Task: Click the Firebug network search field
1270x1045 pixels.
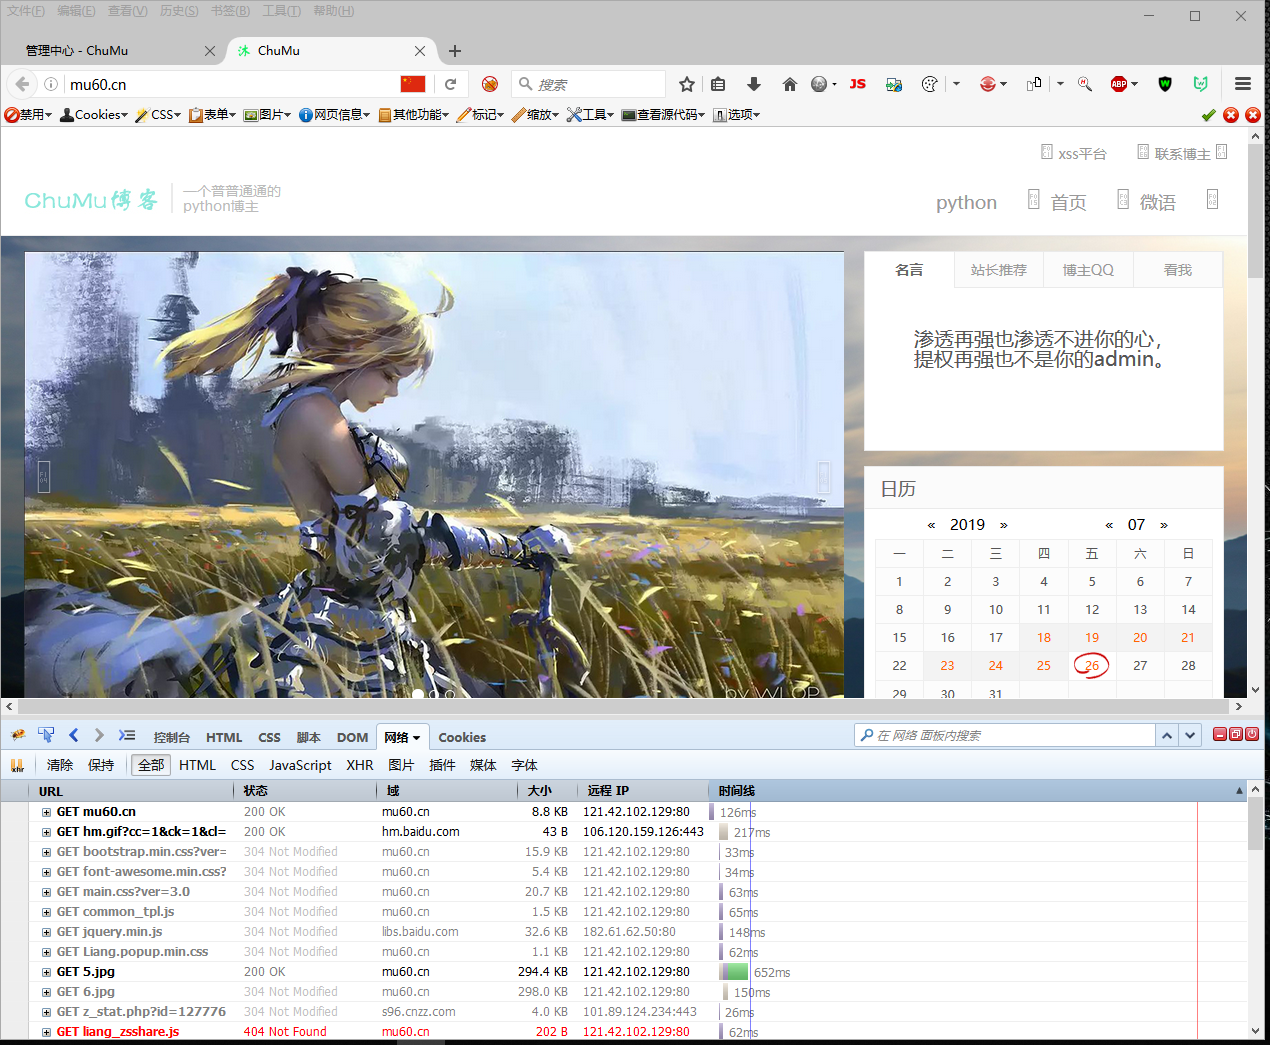Action: click(1005, 735)
